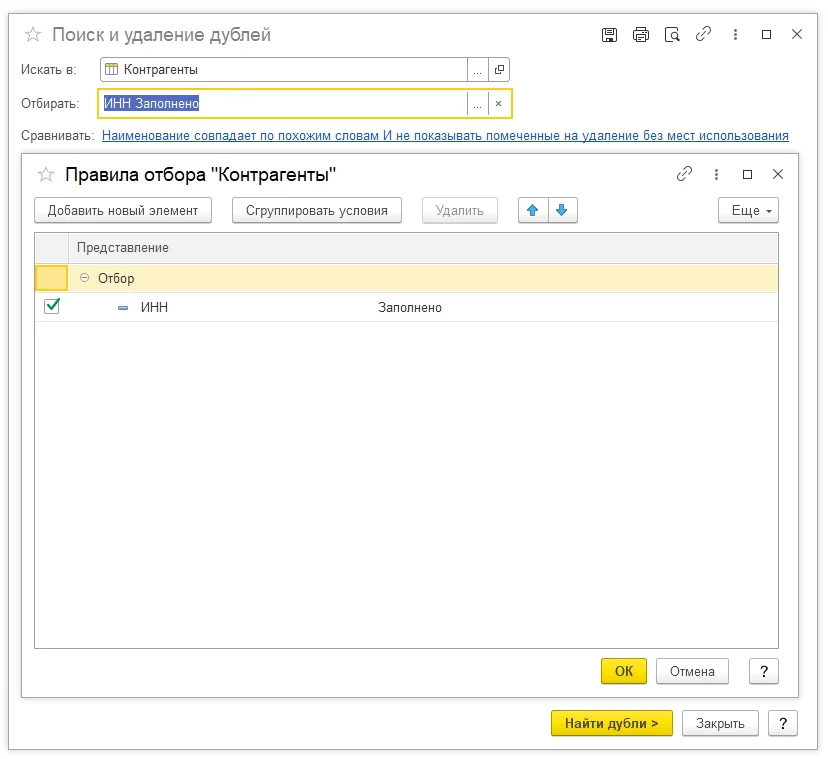This screenshot has width=828, height=759.
Task: Clear the Отбирать field with the x
Action: [498, 104]
